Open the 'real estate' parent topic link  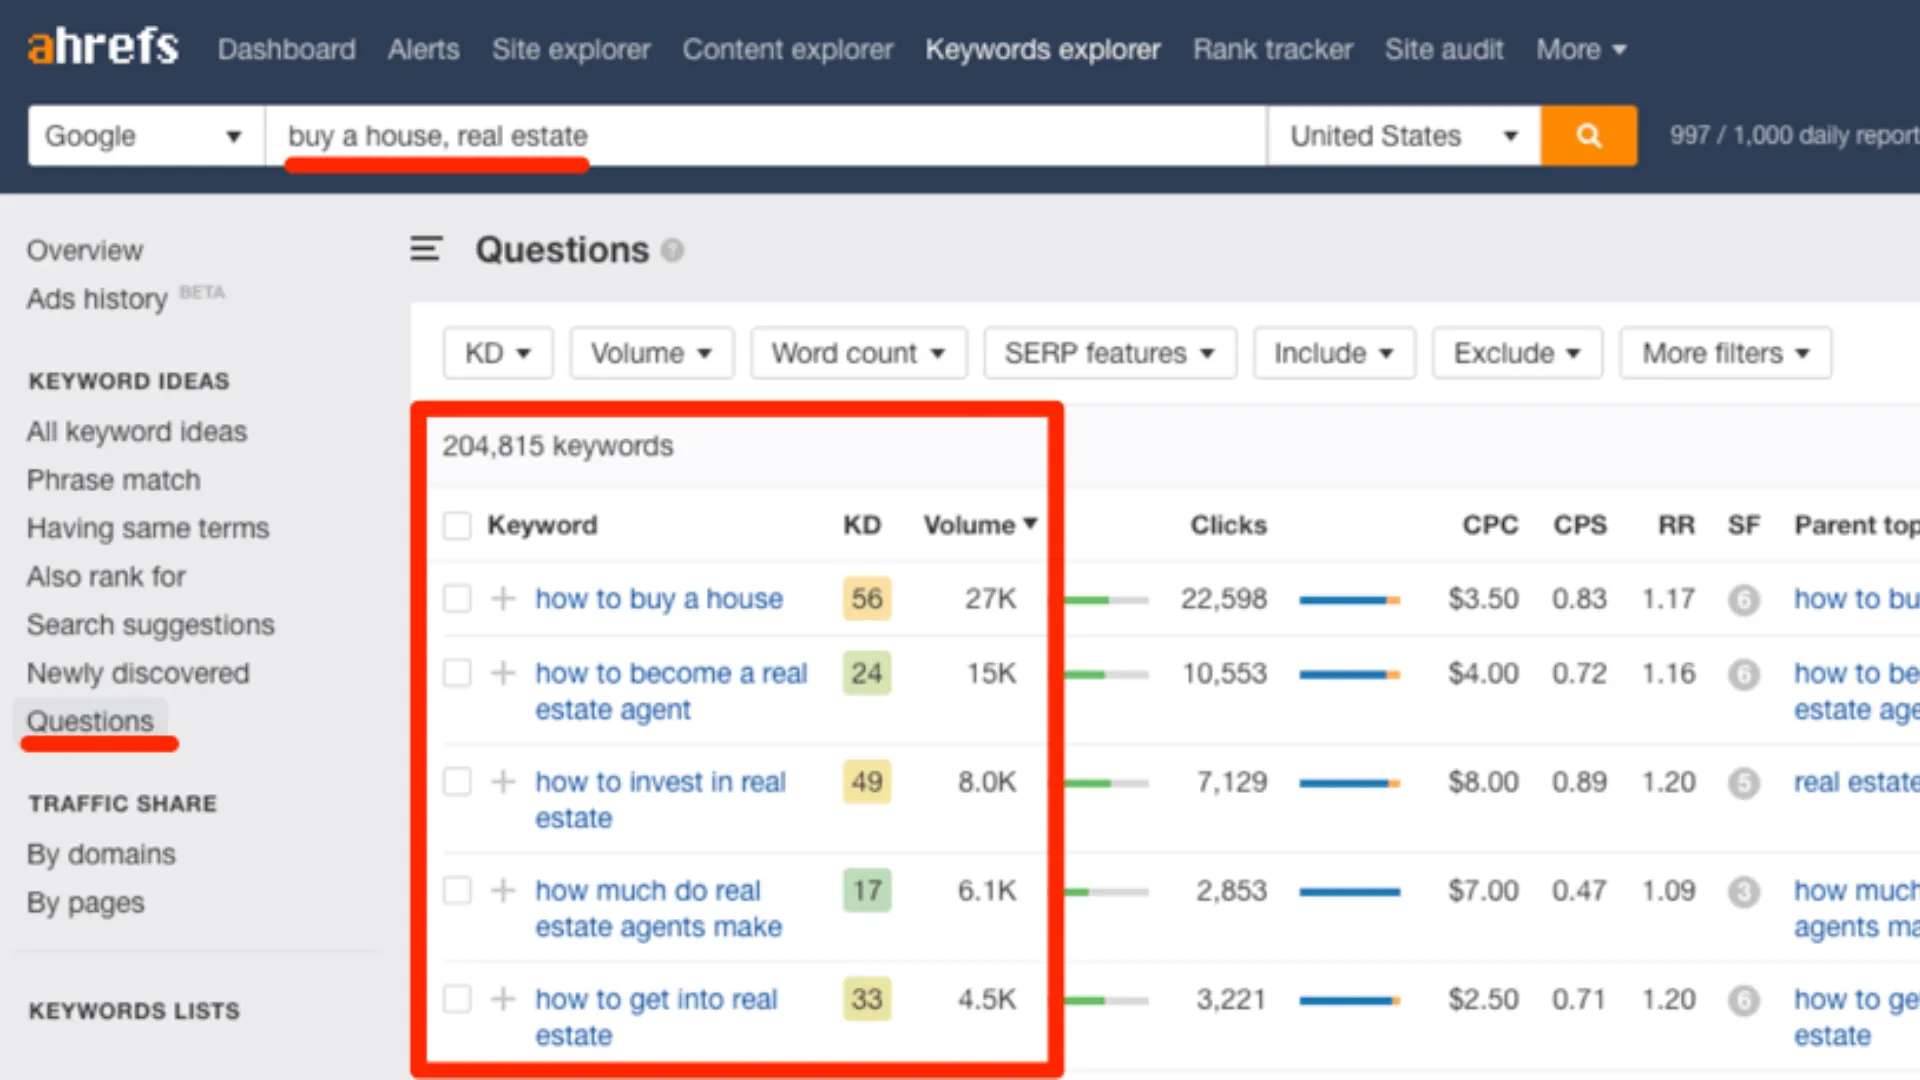click(1856, 782)
